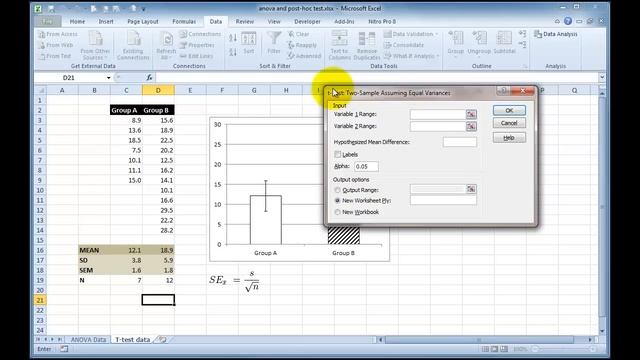This screenshot has width=640, height=360.
Task: Click Sort Z to A icon
Action: tap(233, 52)
